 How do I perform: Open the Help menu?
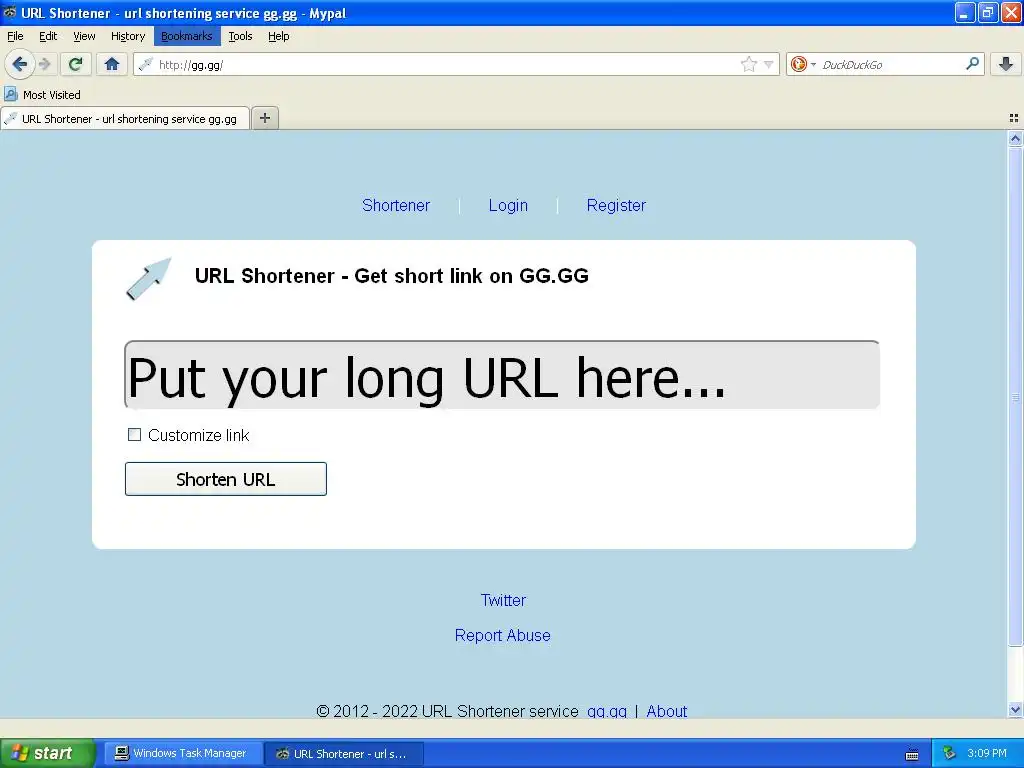pyautogui.click(x=278, y=36)
